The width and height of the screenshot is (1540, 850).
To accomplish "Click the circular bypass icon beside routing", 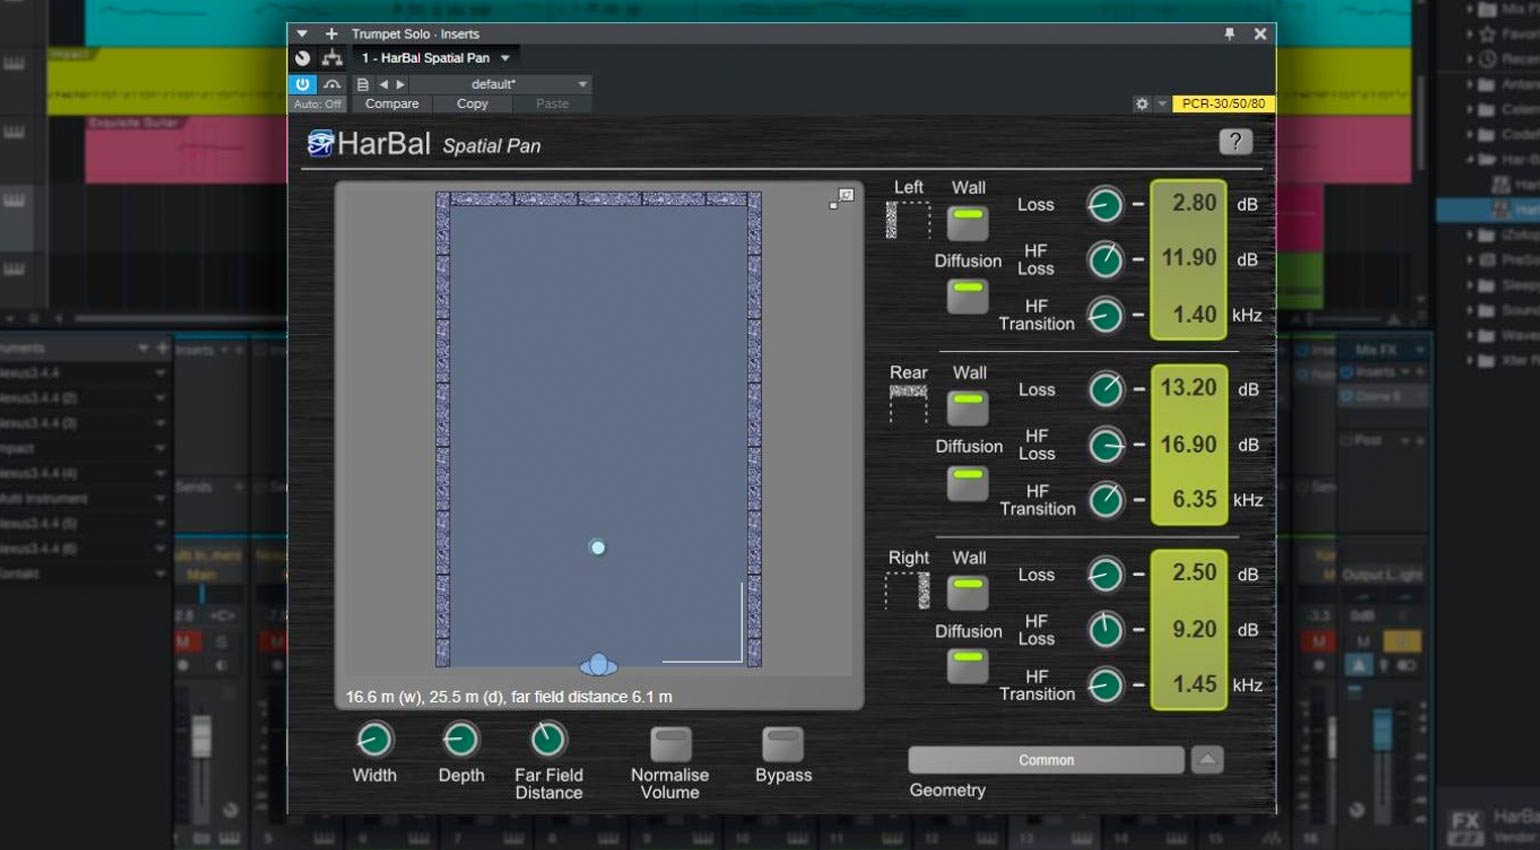I will coord(303,58).
